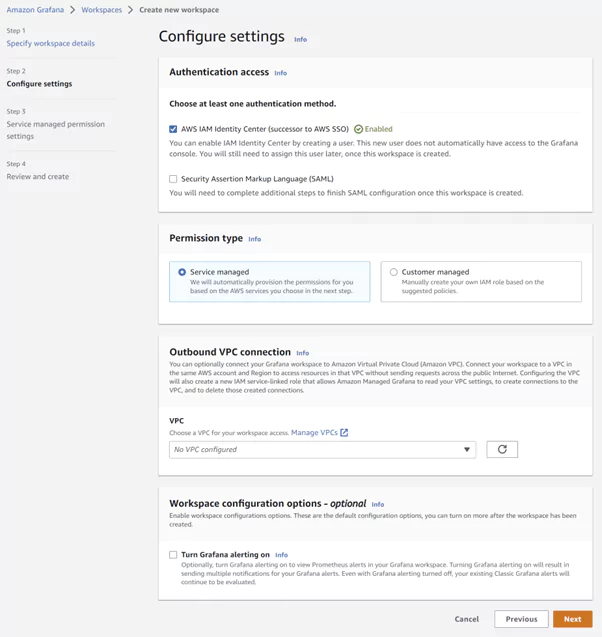Image resolution: width=602 pixels, height=637 pixels.
Task: Open Info beside Permission type
Action: click(254, 239)
